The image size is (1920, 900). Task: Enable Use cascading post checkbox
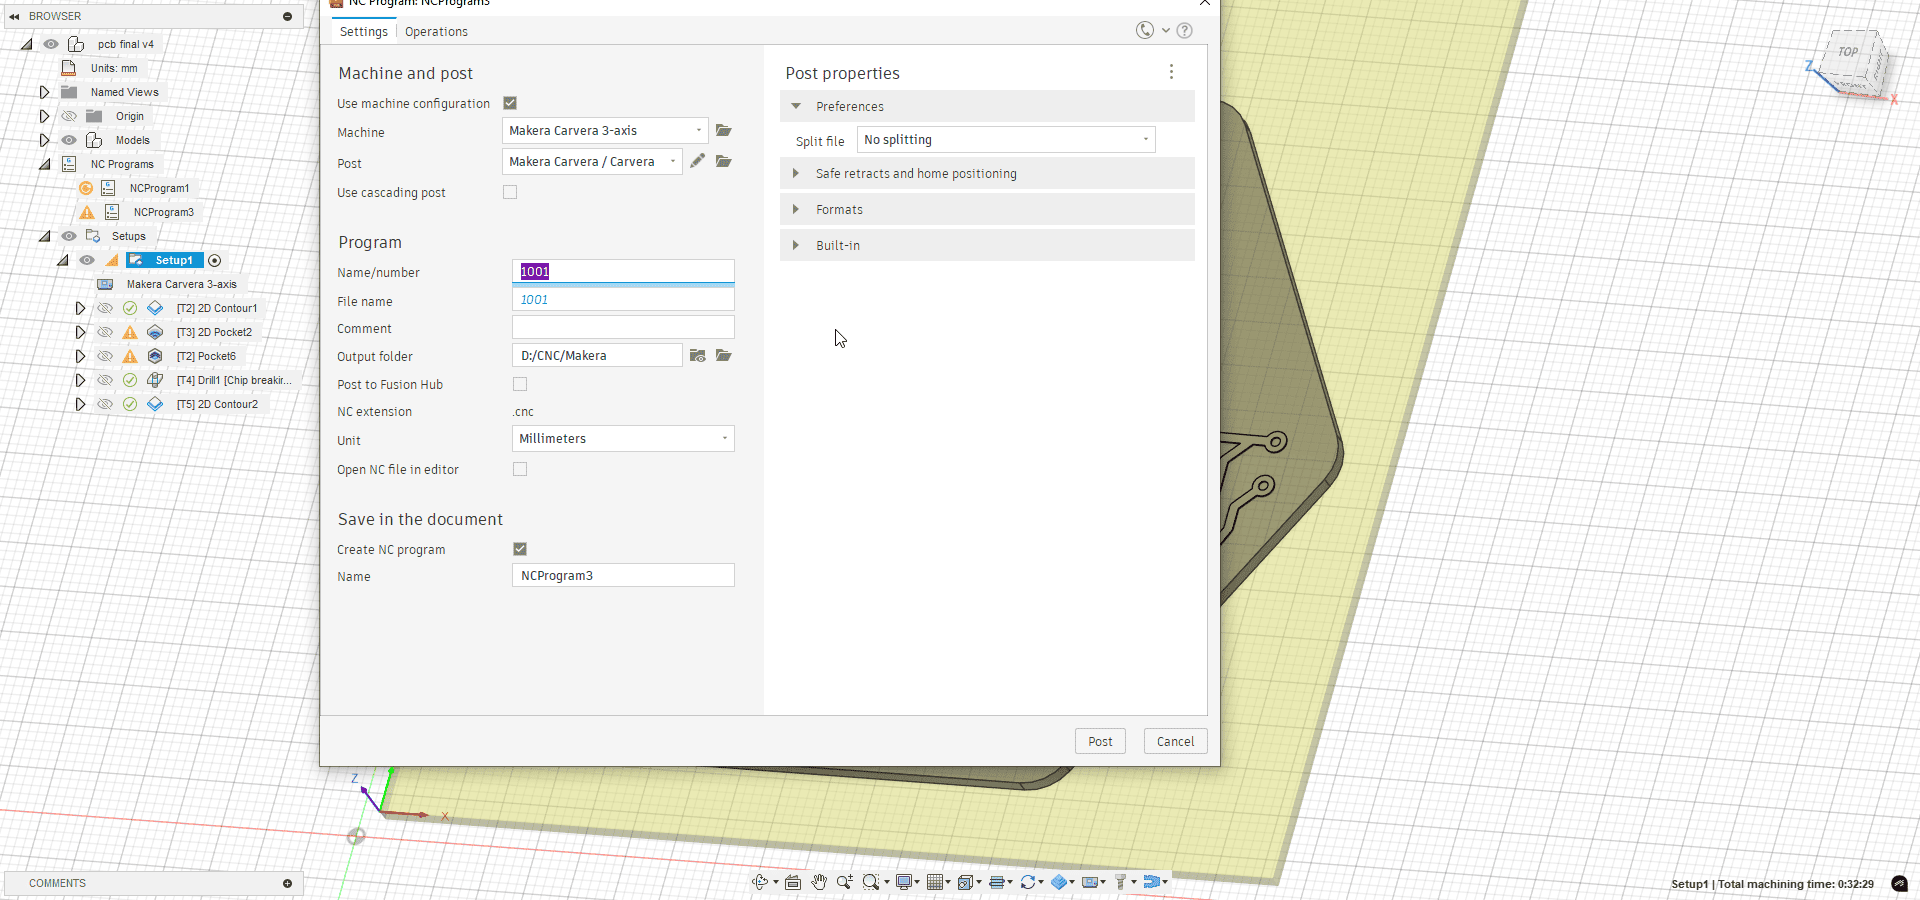[x=510, y=192]
